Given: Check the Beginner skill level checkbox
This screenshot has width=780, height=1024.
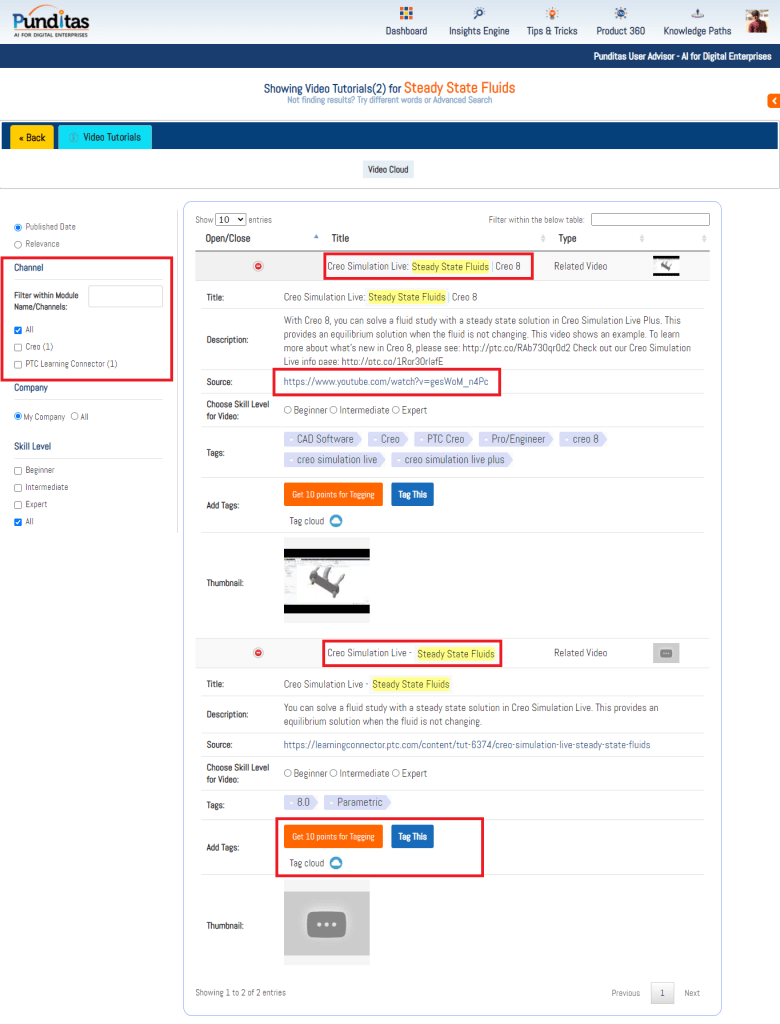Looking at the screenshot, I should pos(18,470).
